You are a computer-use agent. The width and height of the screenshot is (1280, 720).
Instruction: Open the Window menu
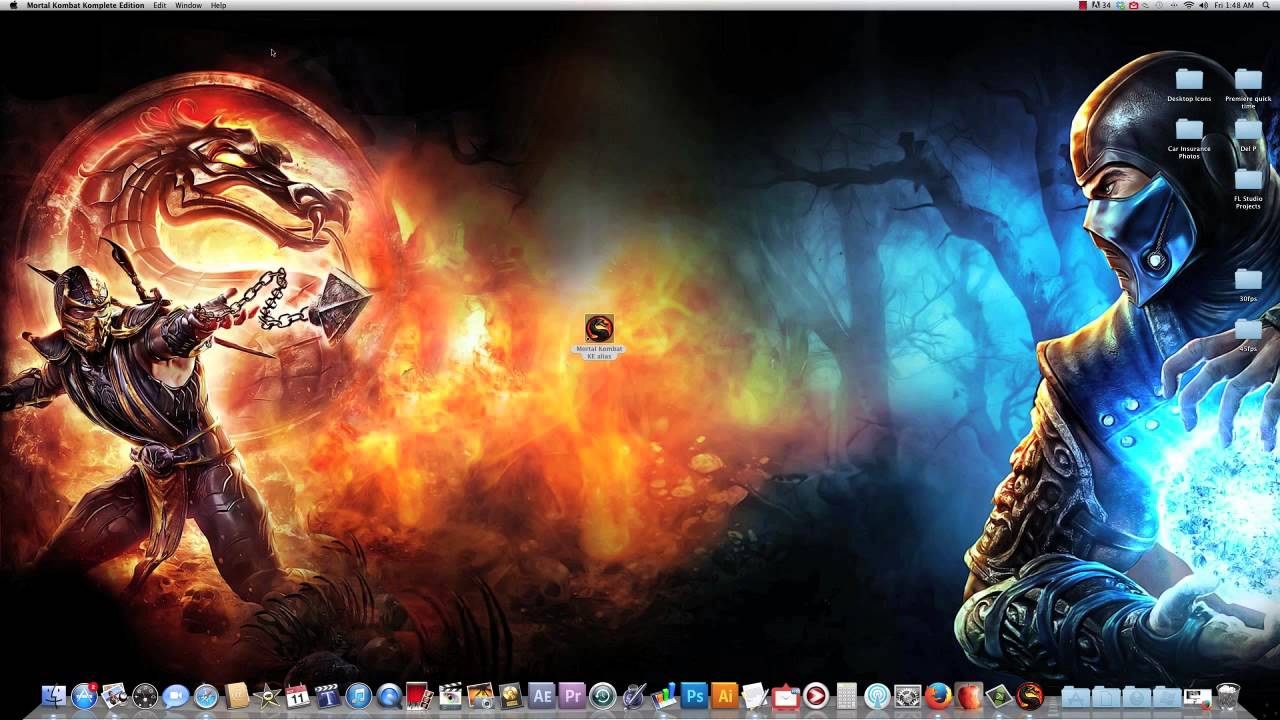pyautogui.click(x=188, y=5)
